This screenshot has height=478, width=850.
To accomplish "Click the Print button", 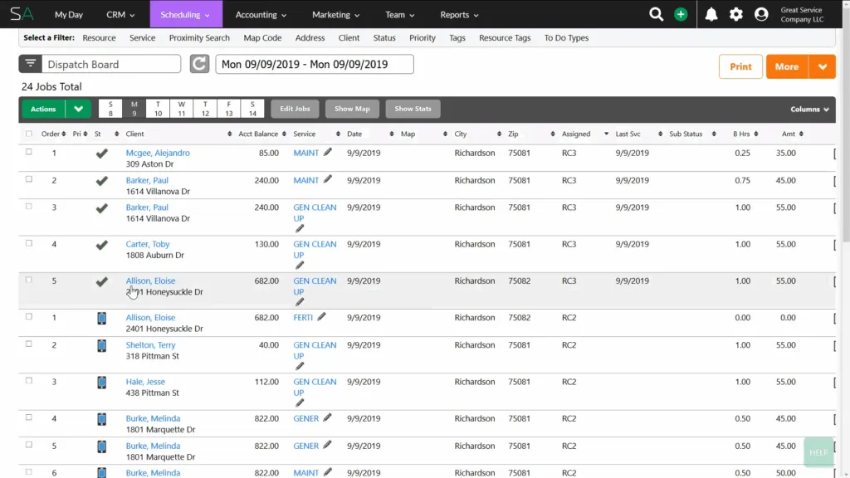I will [x=740, y=67].
